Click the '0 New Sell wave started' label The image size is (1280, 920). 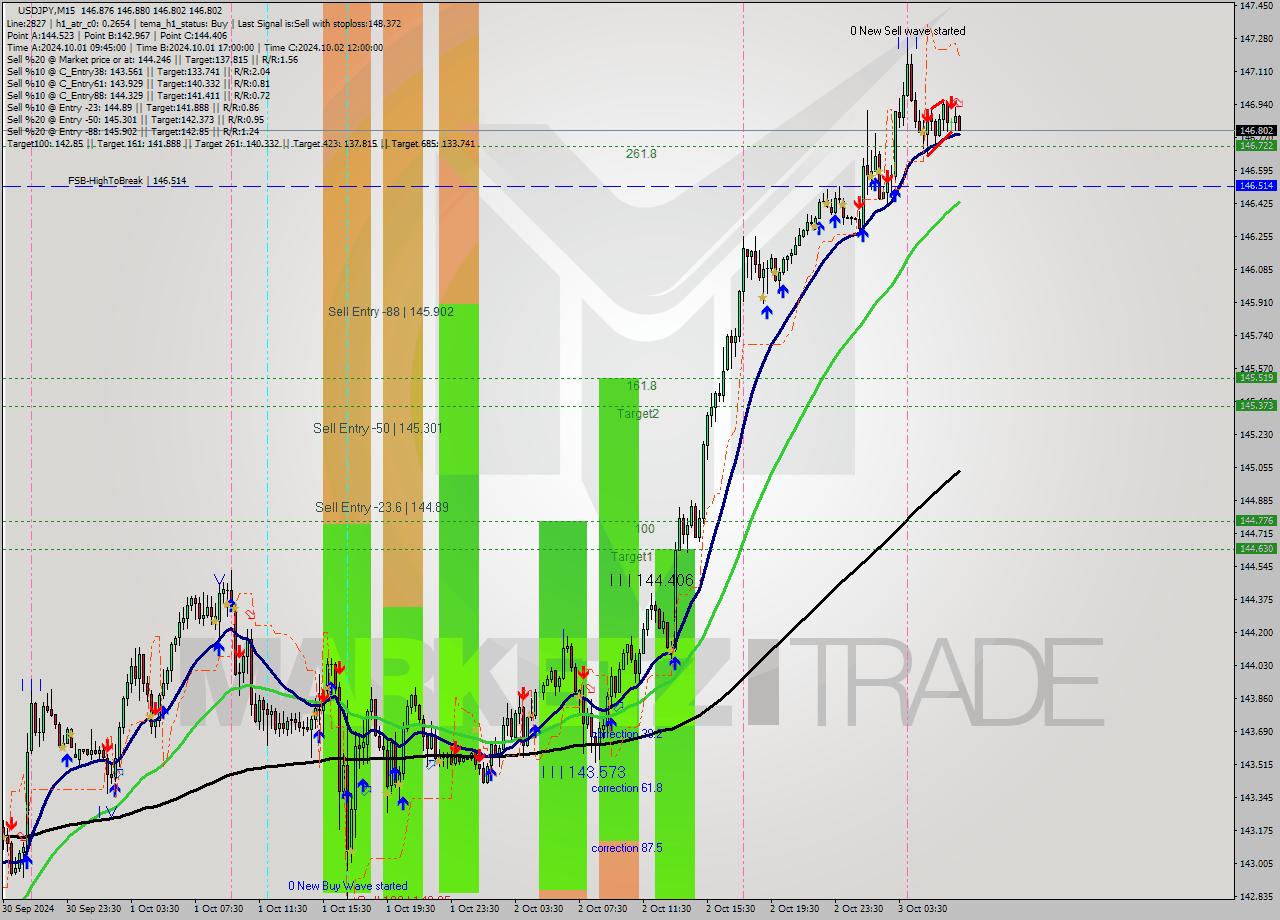[908, 31]
